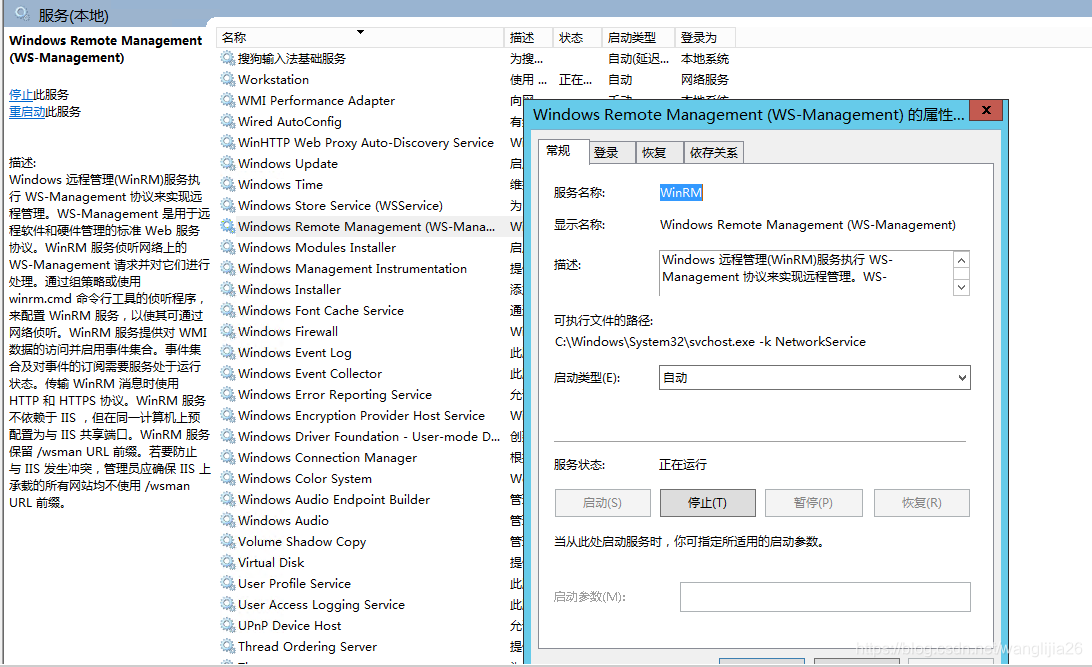Click the 自动(延迟... startup type cell

(638, 58)
